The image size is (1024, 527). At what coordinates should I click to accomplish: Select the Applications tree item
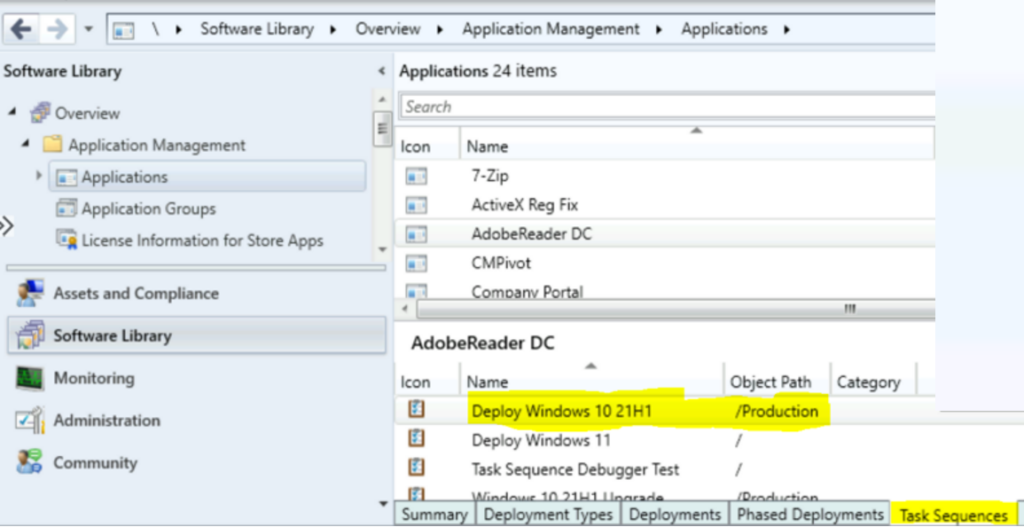coord(207,177)
